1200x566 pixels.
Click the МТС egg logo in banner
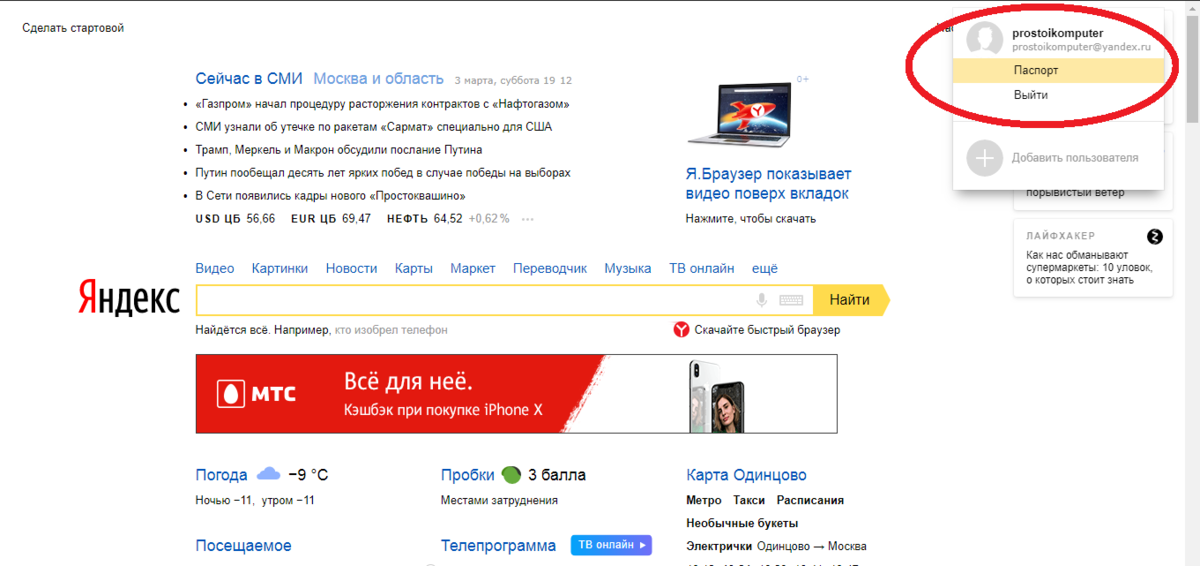[x=232, y=394]
